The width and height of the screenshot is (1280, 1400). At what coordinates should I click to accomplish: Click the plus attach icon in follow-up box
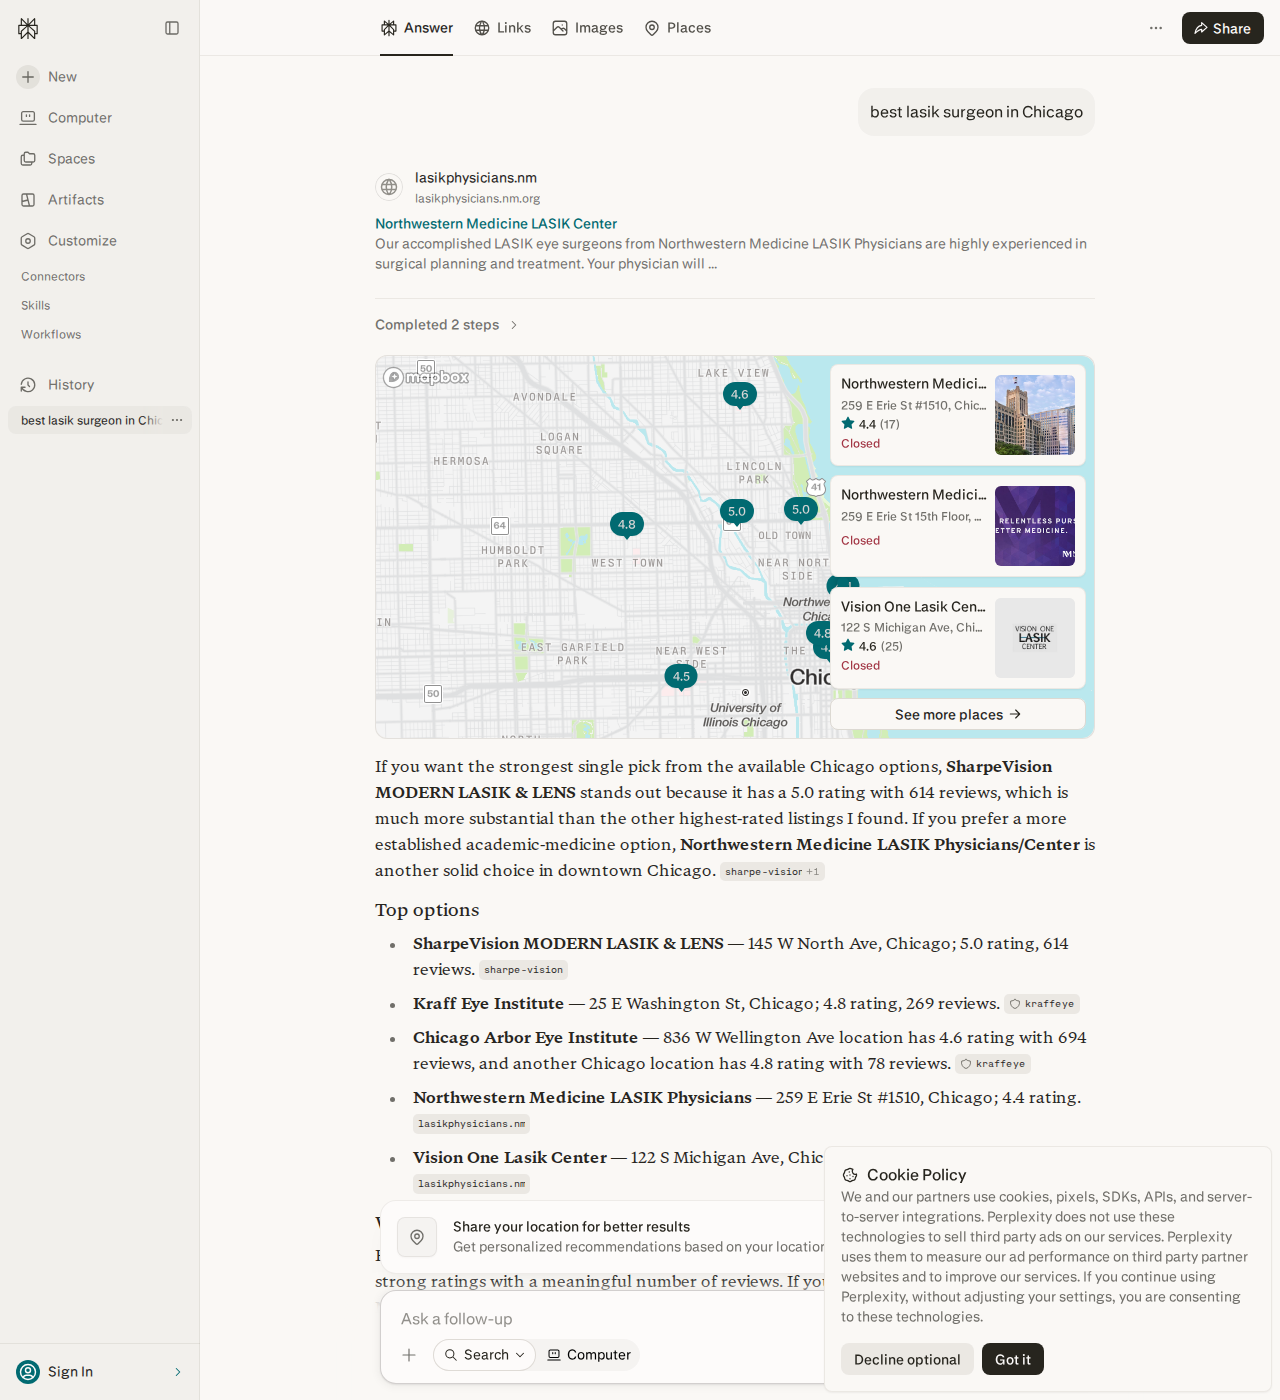click(x=409, y=1355)
